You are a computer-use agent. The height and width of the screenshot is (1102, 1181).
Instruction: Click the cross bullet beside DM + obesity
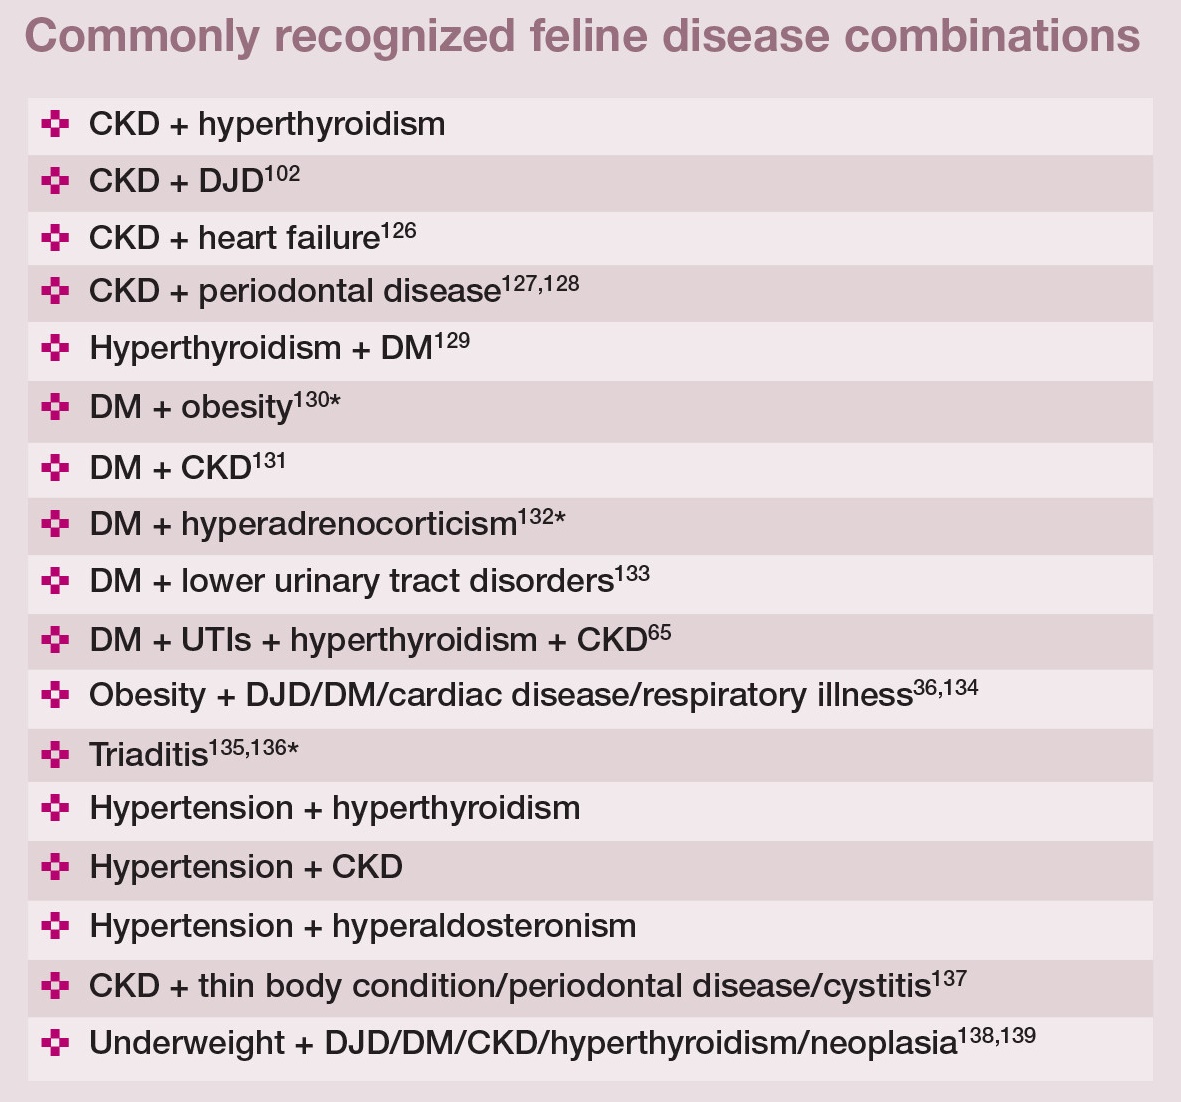pyautogui.click(x=55, y=408)
